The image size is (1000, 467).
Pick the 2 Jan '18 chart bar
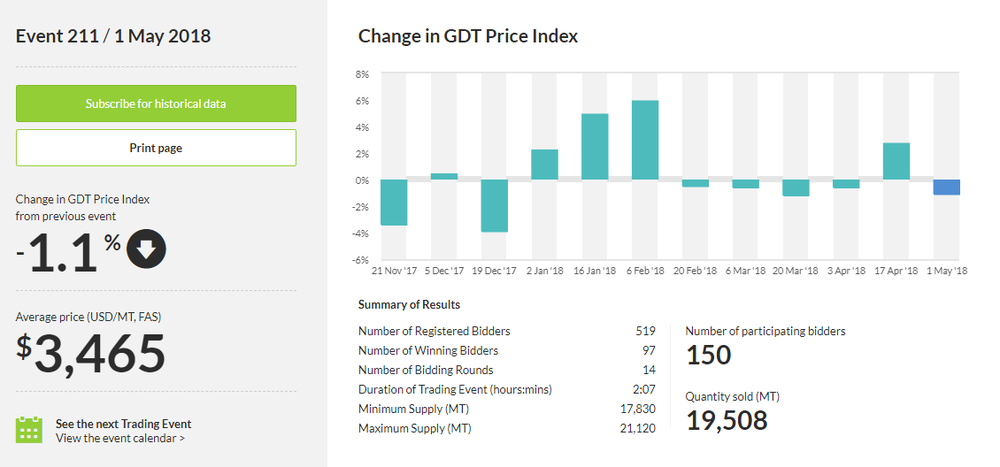tap(544, 165)
